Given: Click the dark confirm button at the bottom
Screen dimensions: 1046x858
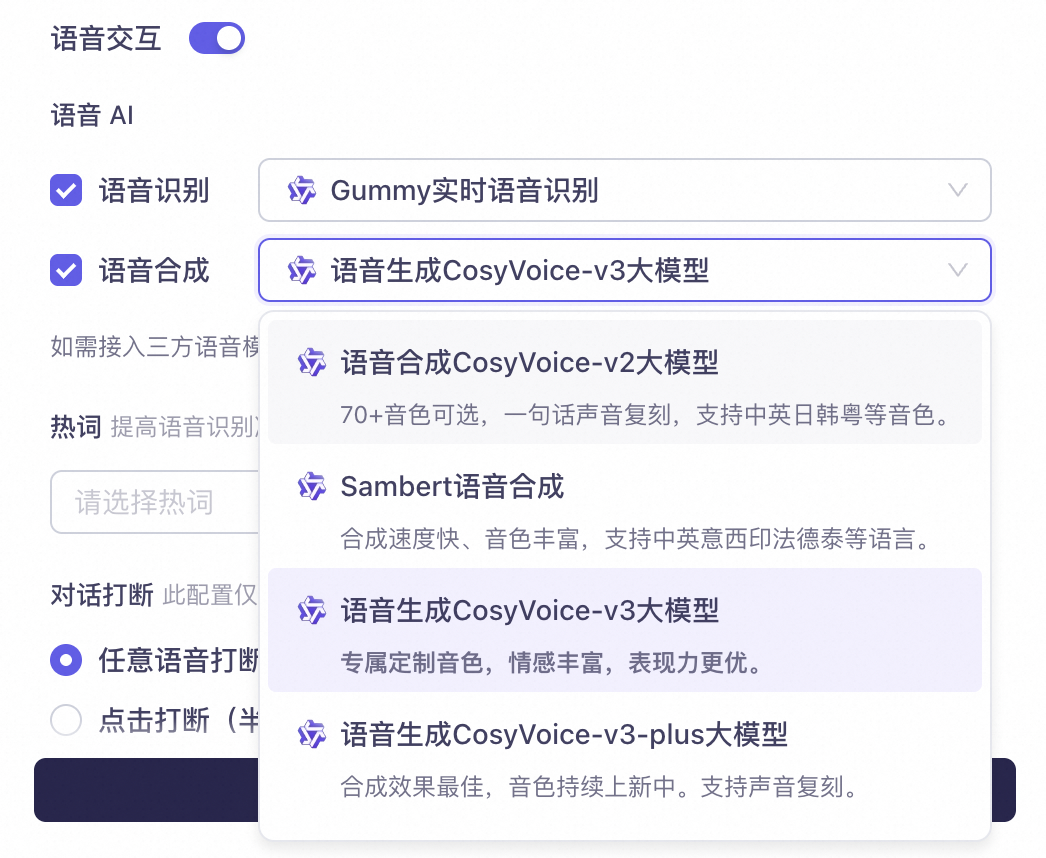Looking at the screenshot, I should click(x=150, y=789).
